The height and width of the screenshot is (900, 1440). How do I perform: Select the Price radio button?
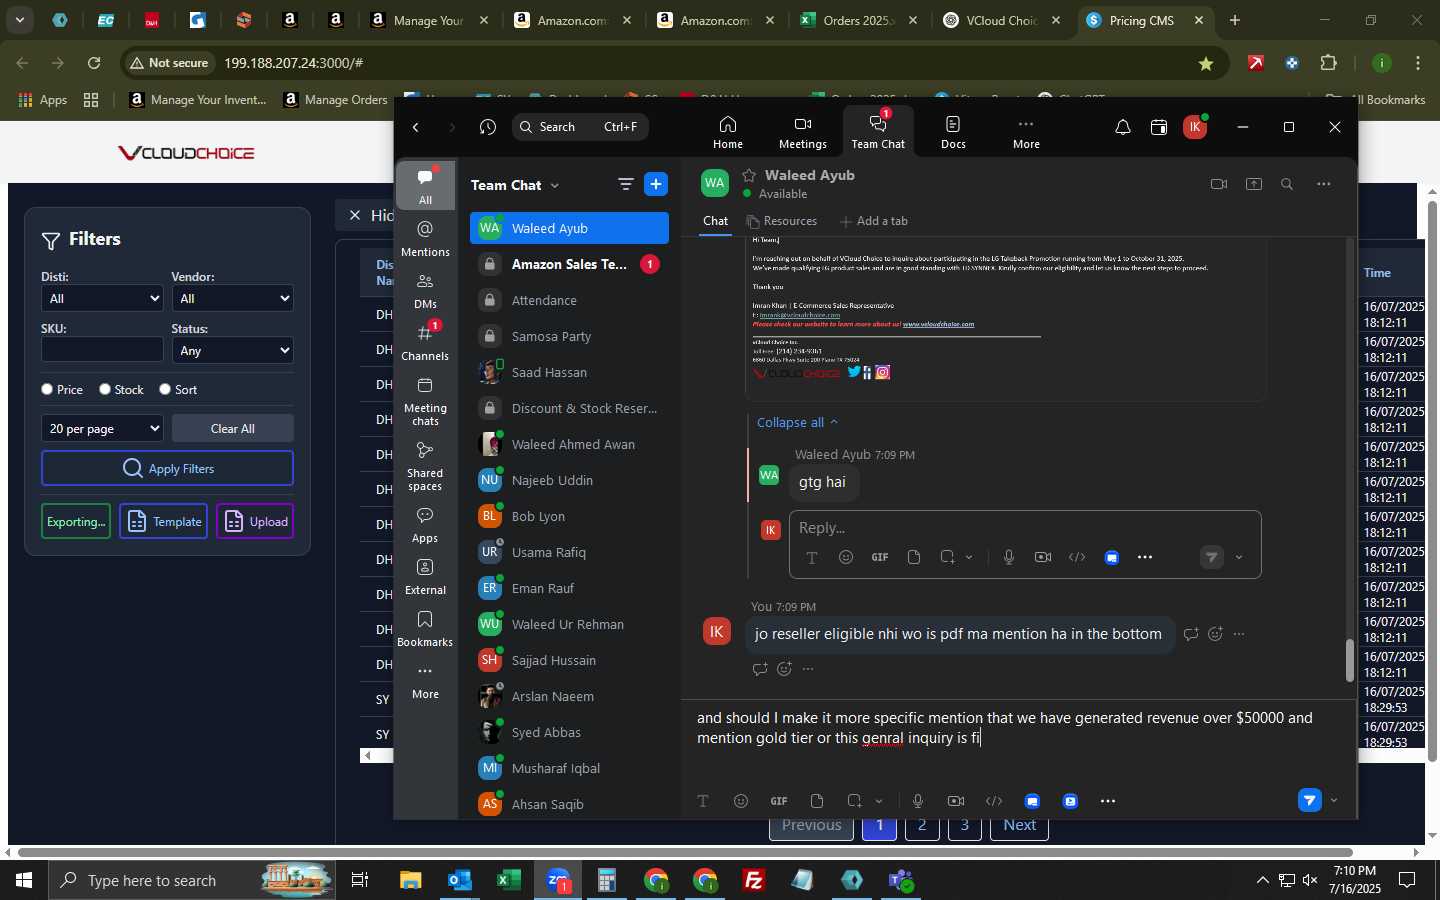pos(47,389)
